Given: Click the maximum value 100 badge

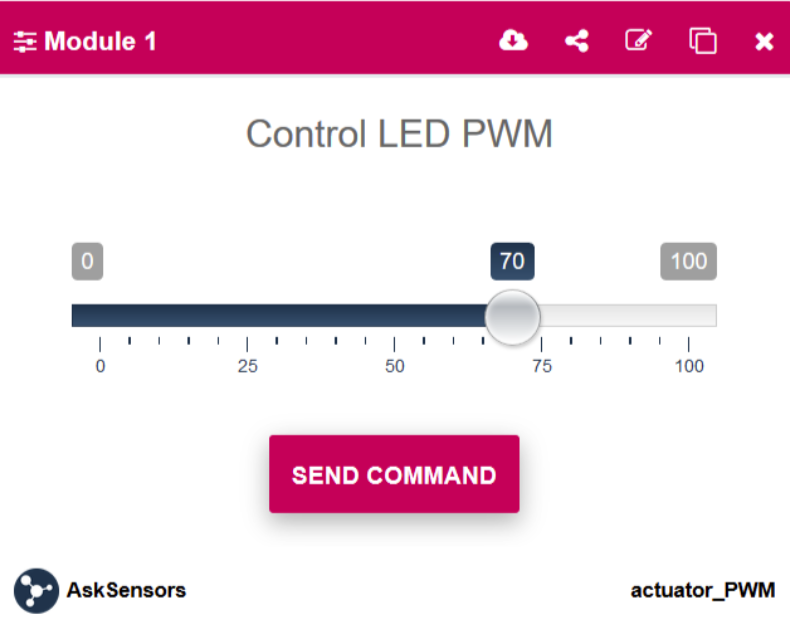Looking at the screenshot, I should coord(688,262).
